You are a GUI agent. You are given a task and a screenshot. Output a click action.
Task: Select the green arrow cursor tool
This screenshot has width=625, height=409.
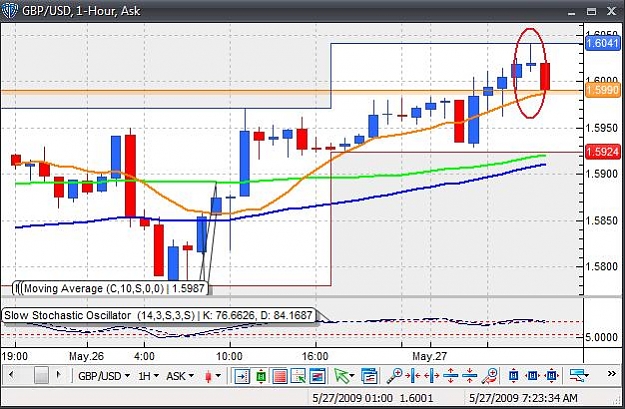point(341,376)
